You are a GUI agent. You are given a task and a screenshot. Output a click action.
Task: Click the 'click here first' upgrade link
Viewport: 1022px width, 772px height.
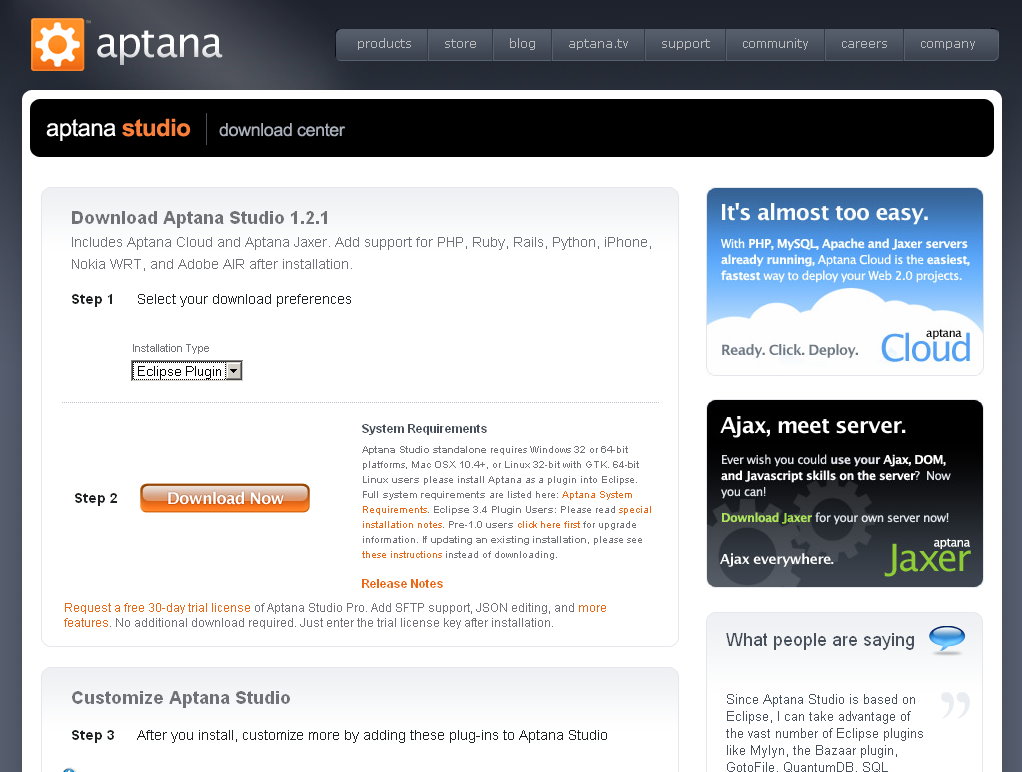548,525
